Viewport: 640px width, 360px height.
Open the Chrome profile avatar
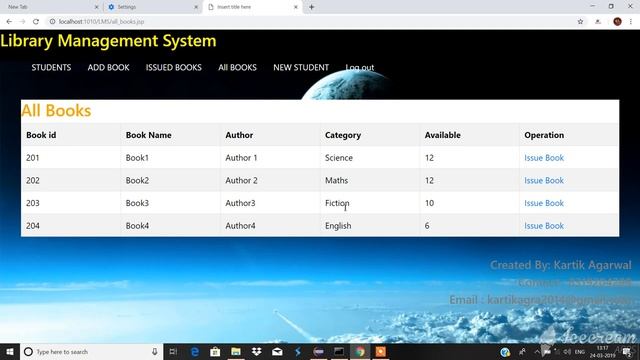(617, 22)
